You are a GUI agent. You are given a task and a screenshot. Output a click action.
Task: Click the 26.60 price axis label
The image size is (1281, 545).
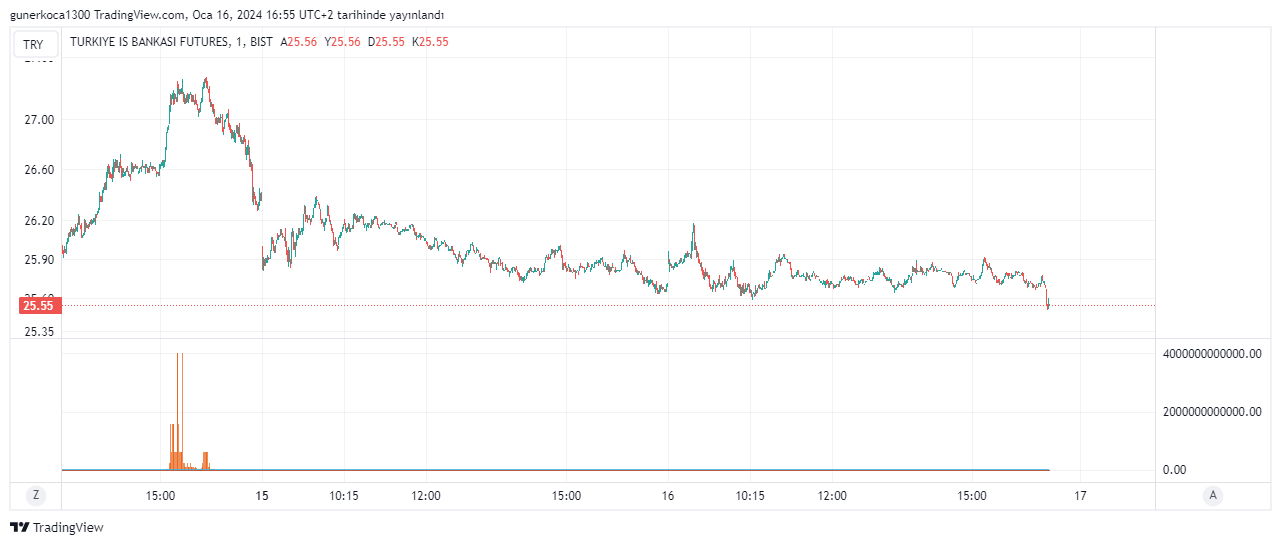(40, 170)
